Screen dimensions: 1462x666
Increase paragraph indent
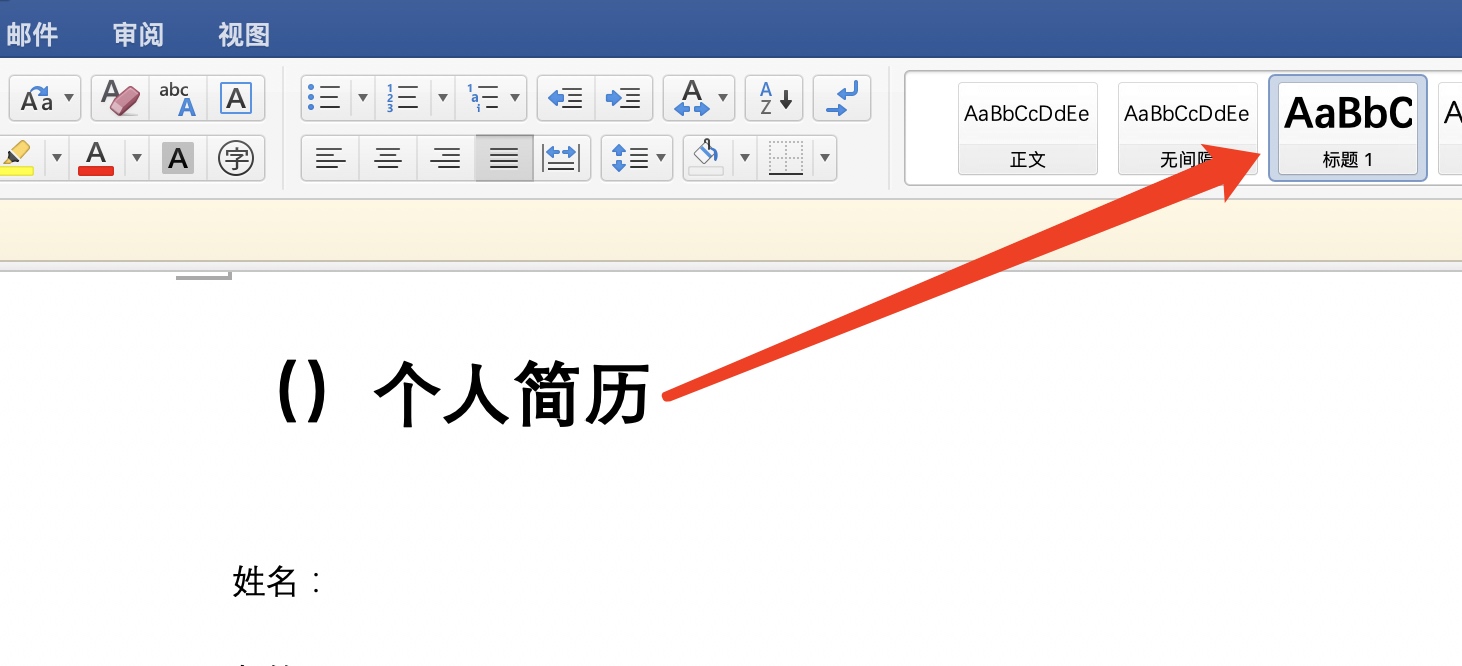click(624, 98)
